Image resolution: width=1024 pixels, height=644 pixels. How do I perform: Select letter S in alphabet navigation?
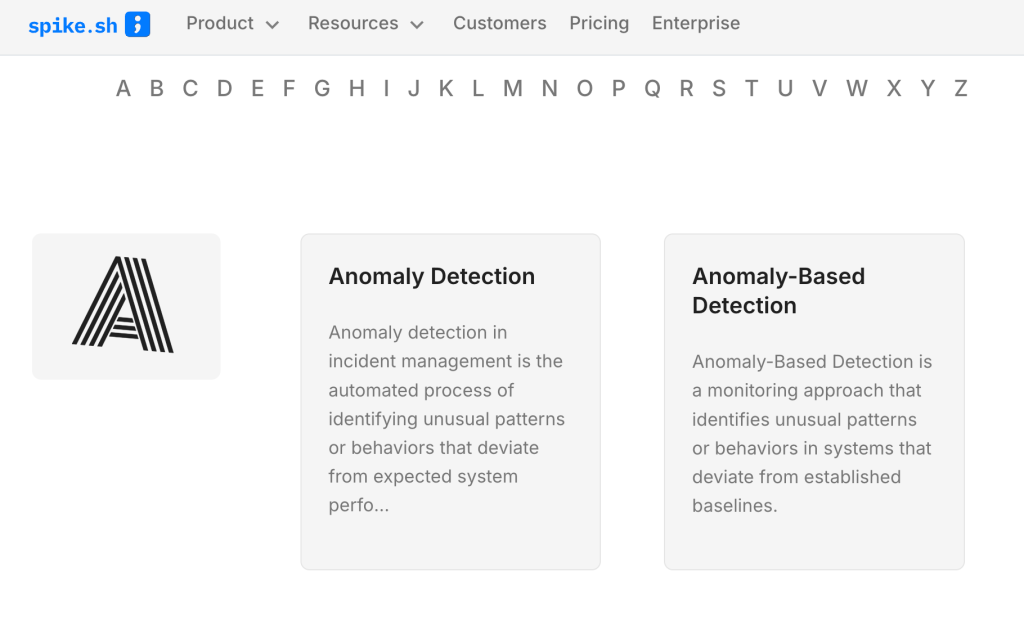(x=719, y=88)
